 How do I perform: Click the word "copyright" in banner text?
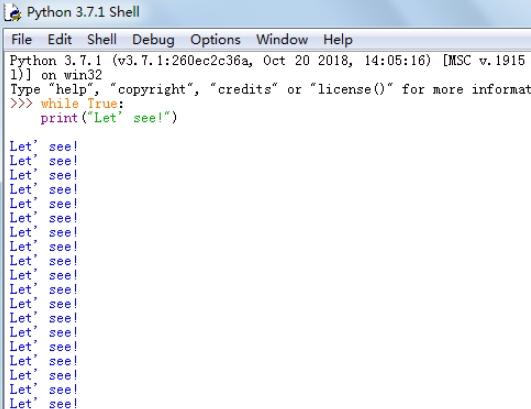152,90
